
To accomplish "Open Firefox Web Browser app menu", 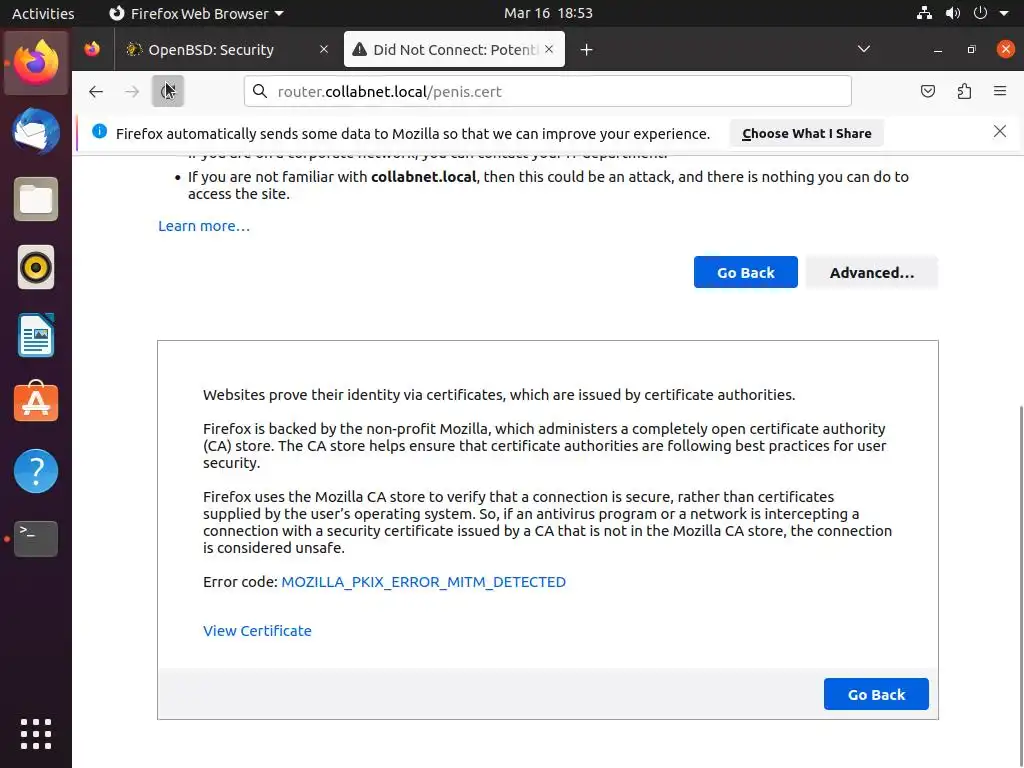I will (196, 13).
